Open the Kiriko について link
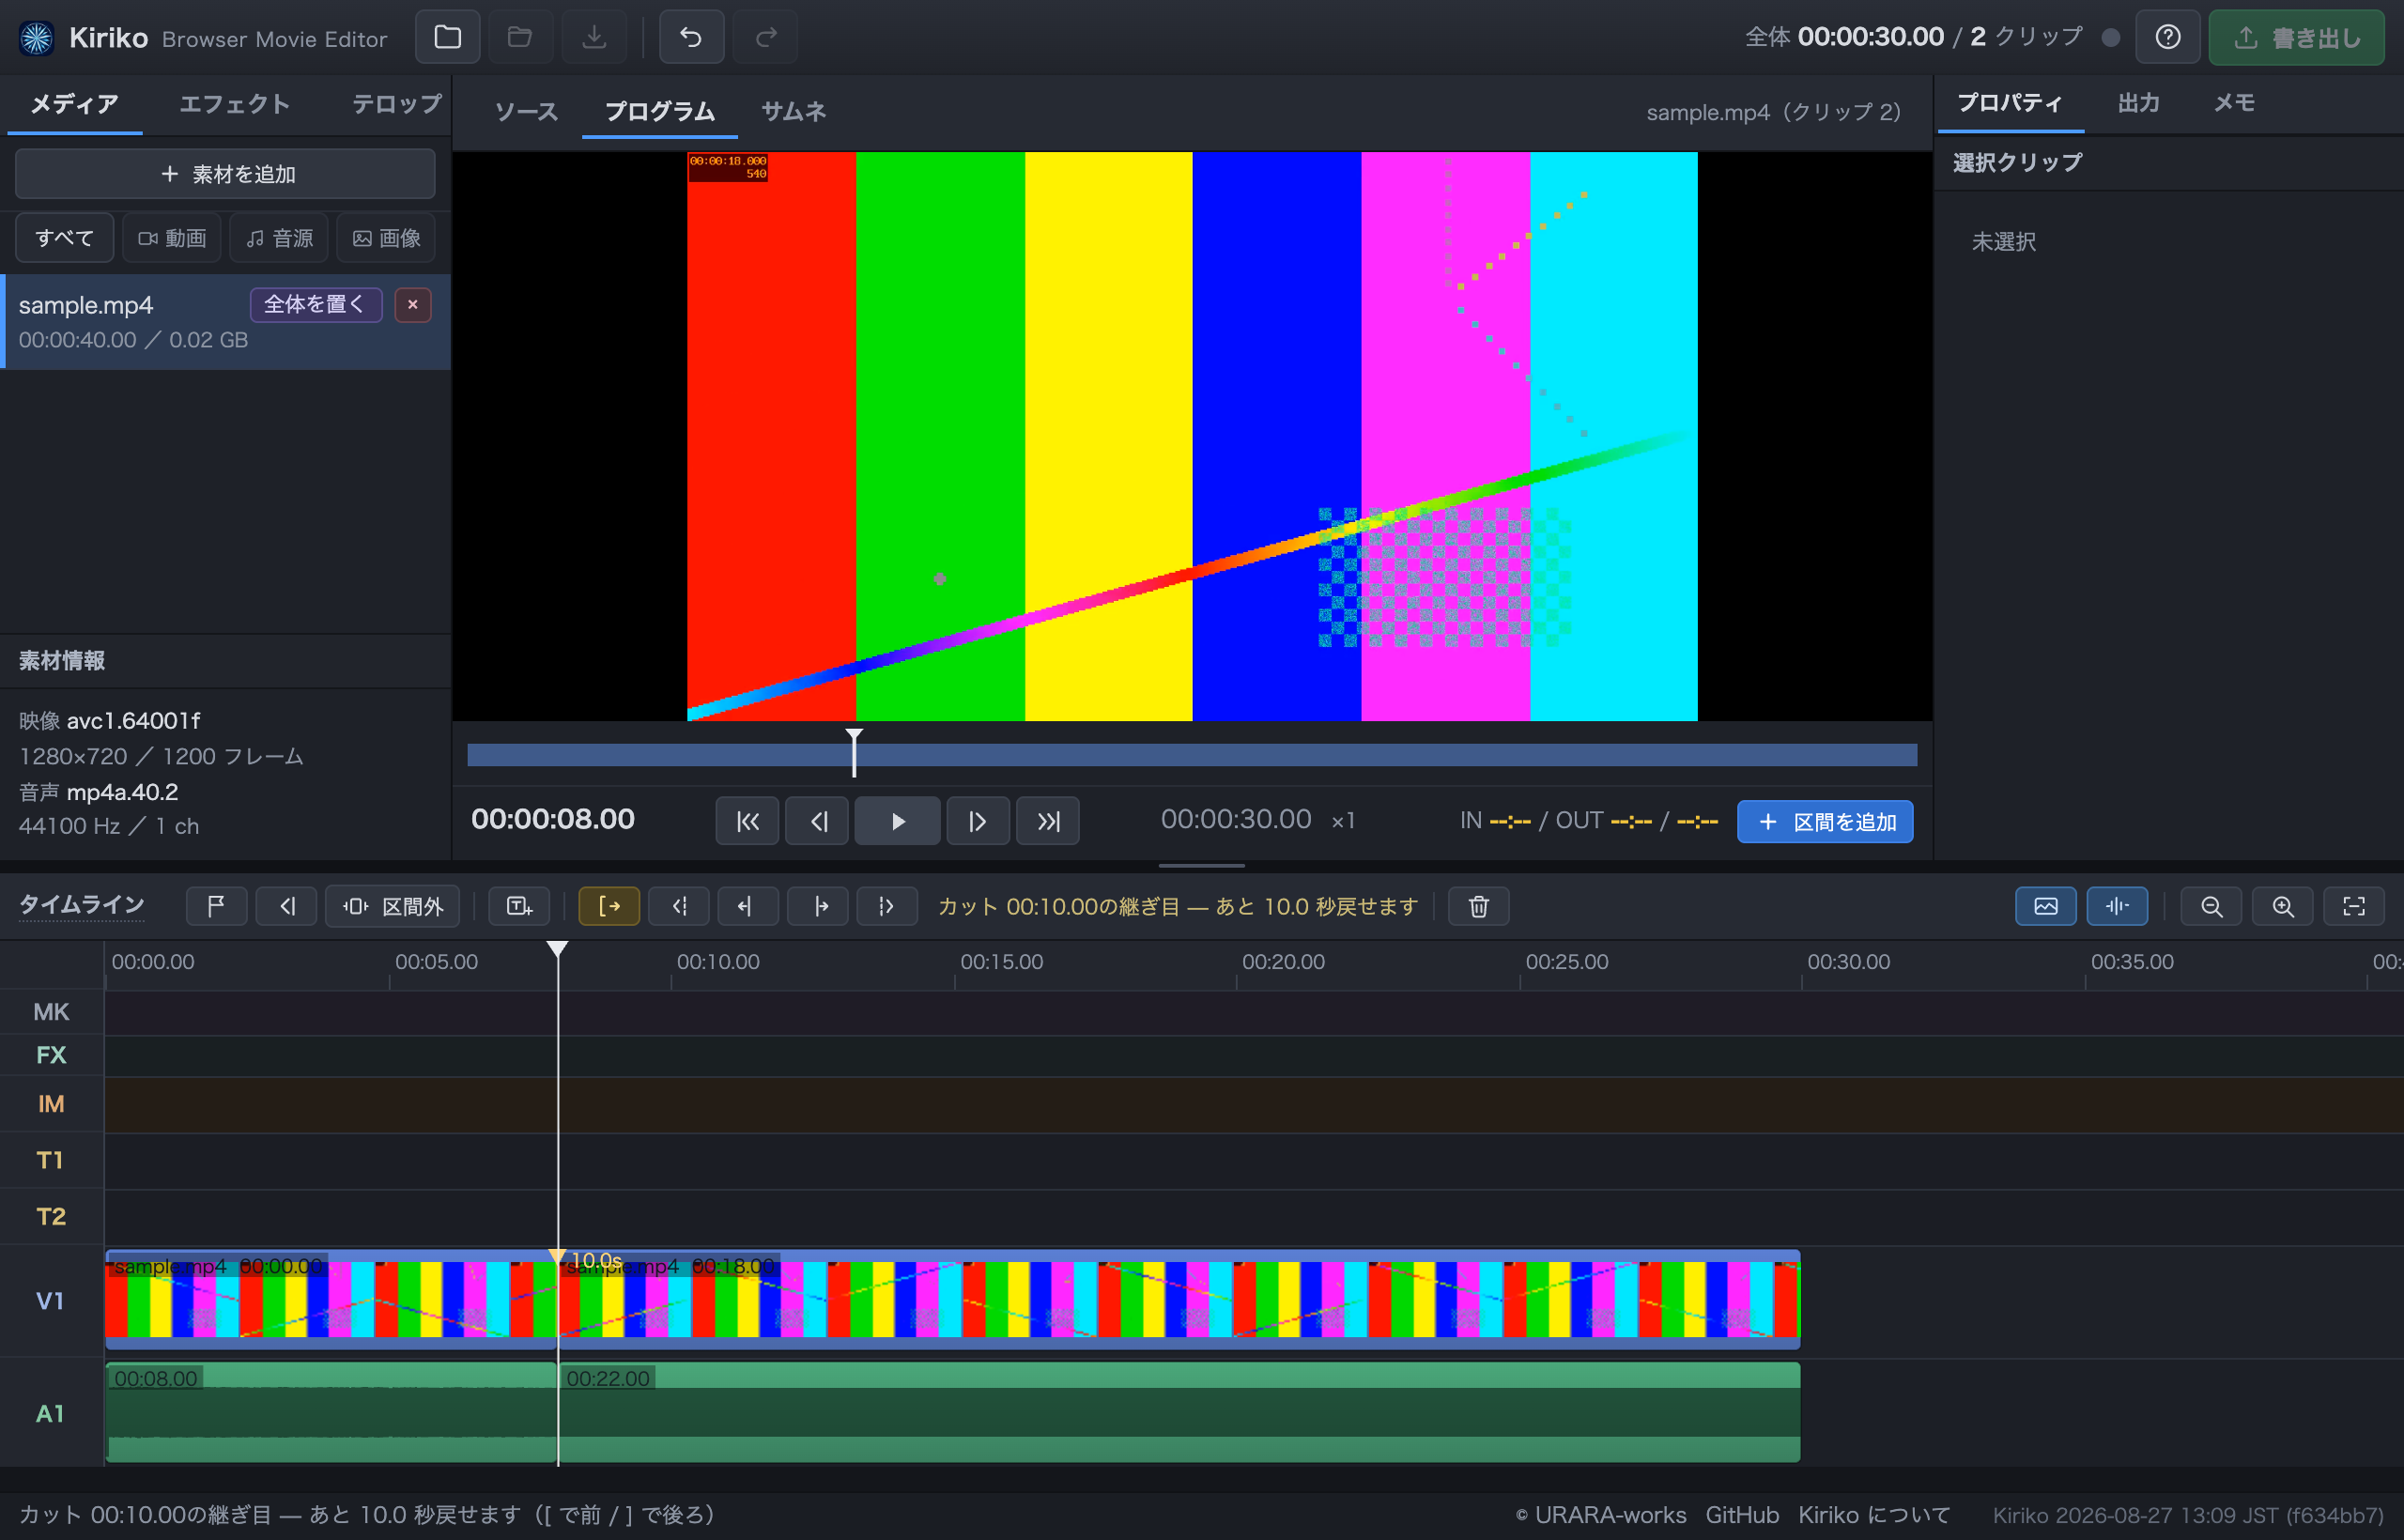 point(1874,1515)
